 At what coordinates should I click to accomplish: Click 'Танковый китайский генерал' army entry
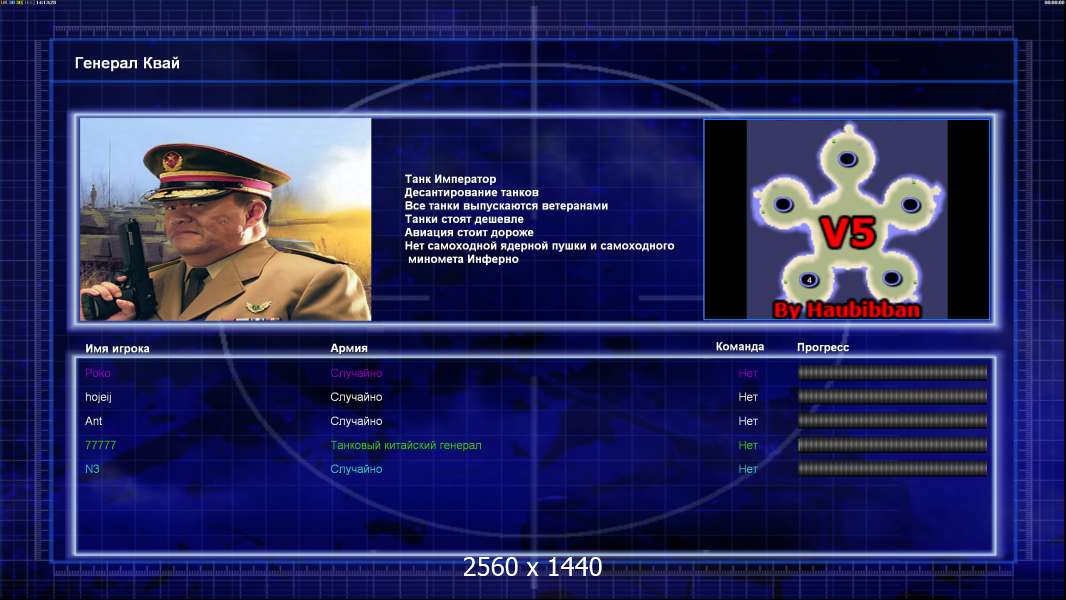[x=406, y=445]
